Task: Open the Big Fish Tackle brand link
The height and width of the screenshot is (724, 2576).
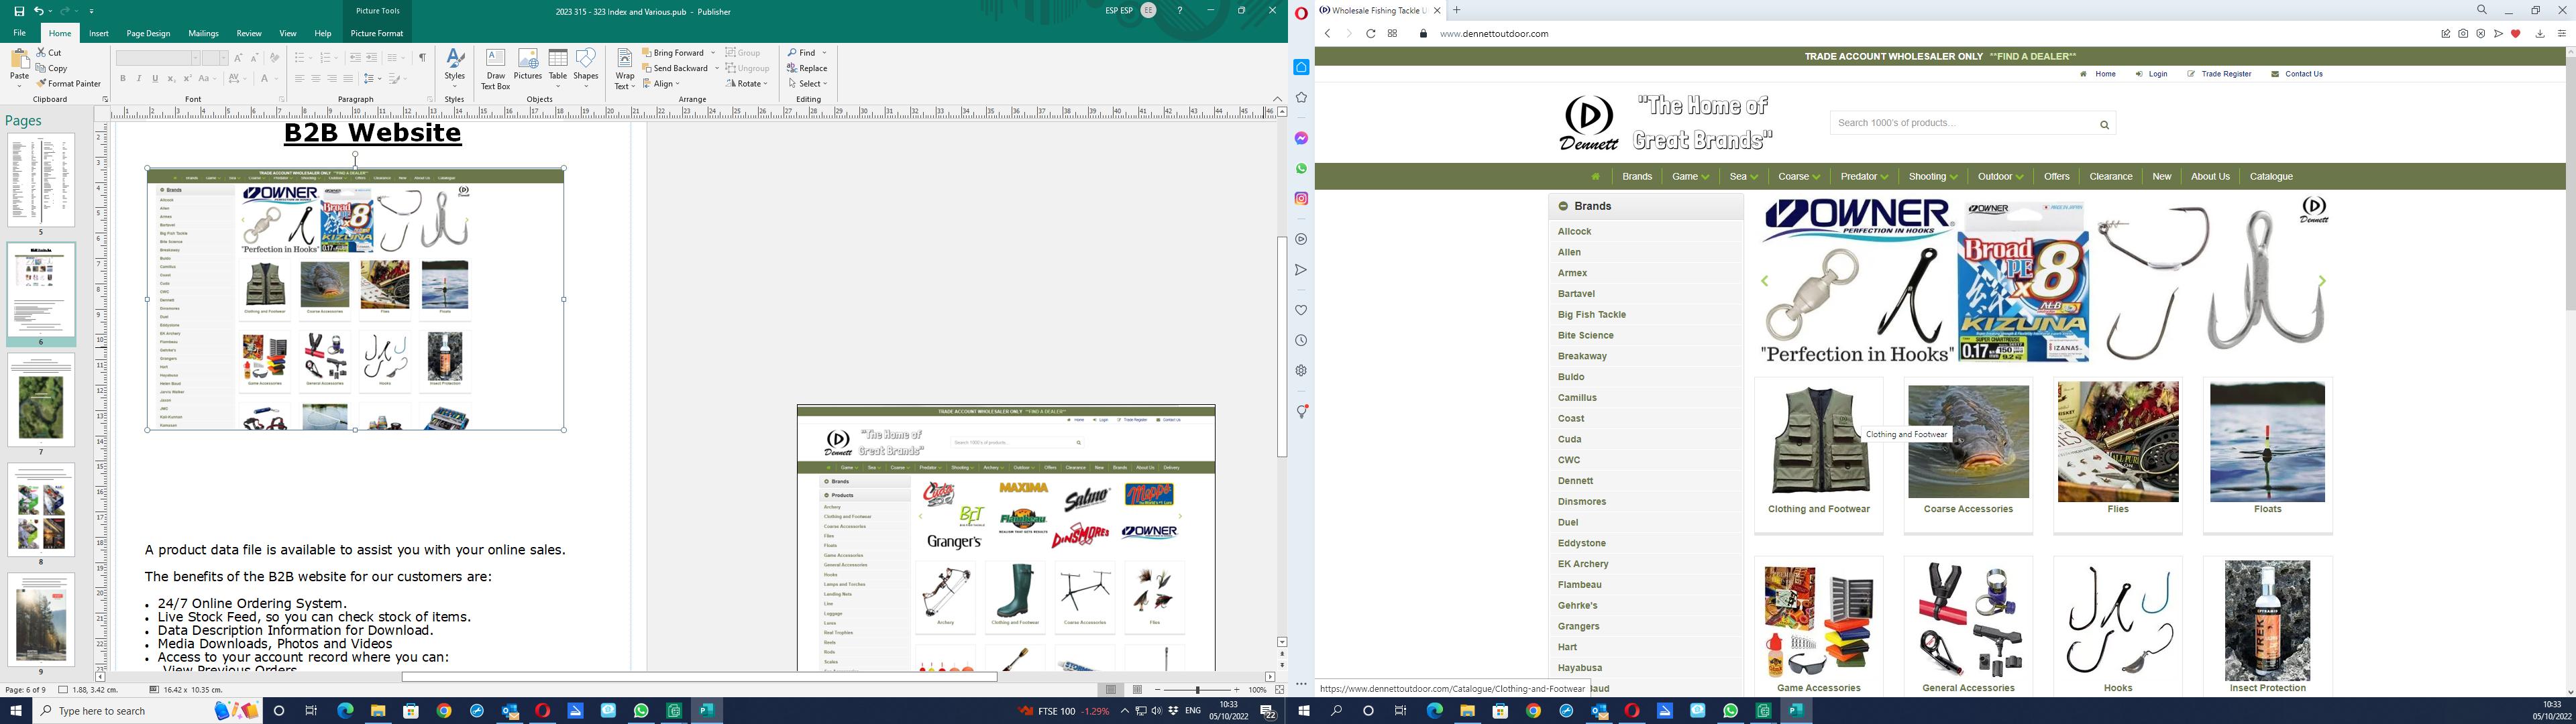Action: pyautogui.click(x=1591, y=315)
